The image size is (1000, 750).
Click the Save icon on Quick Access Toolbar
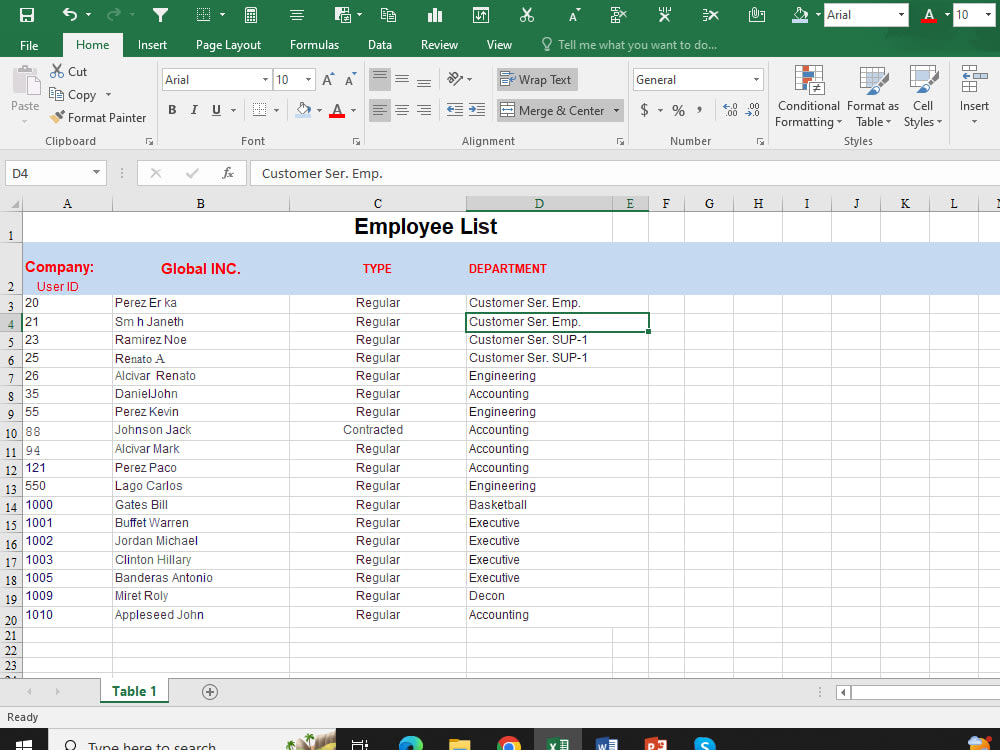coord(26,14)
